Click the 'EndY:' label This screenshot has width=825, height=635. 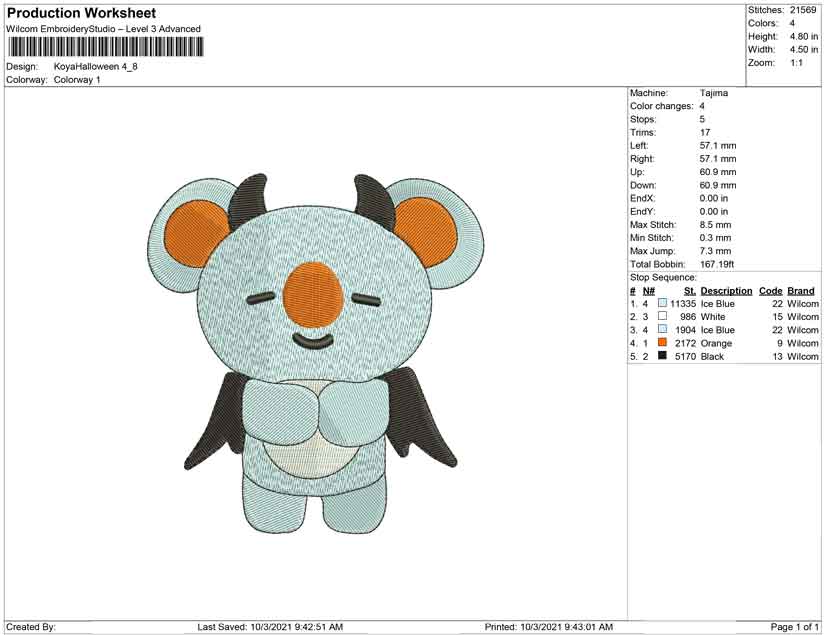(642, 211)
